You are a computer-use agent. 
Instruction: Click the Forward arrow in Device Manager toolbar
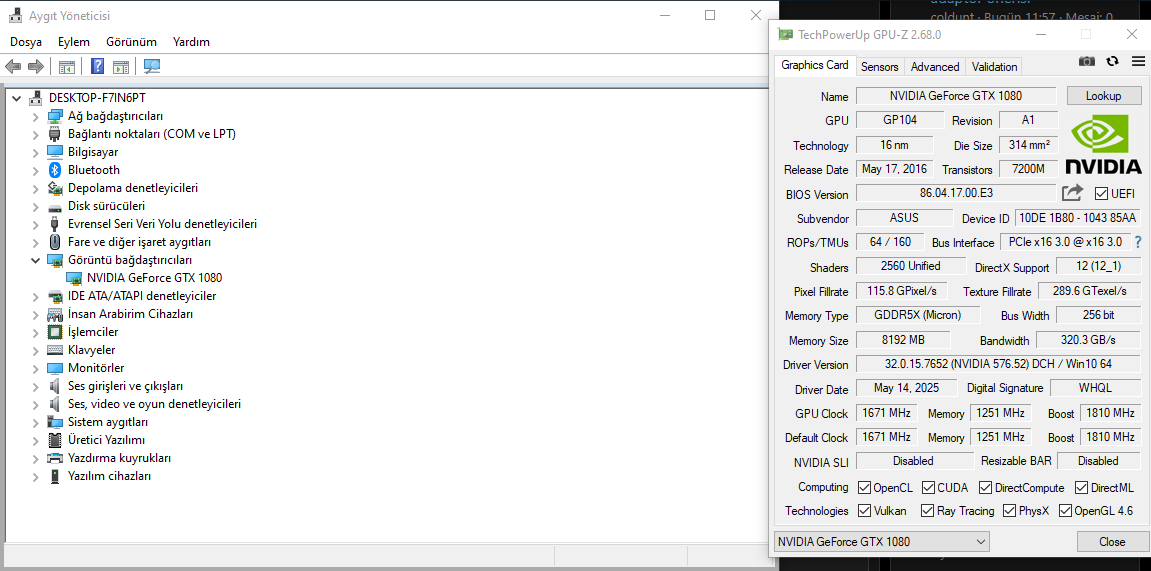pos(35,67)
